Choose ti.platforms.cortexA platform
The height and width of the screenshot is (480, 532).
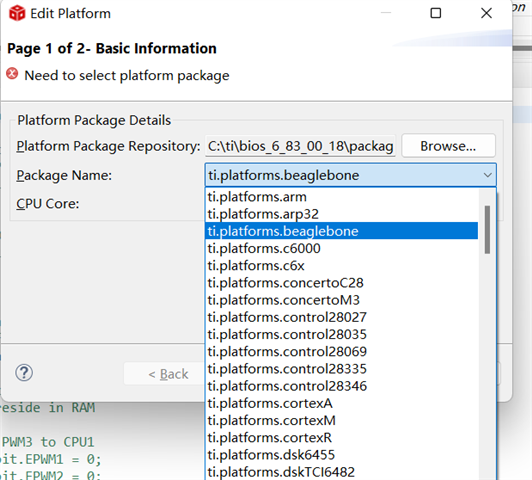[342, 403]
